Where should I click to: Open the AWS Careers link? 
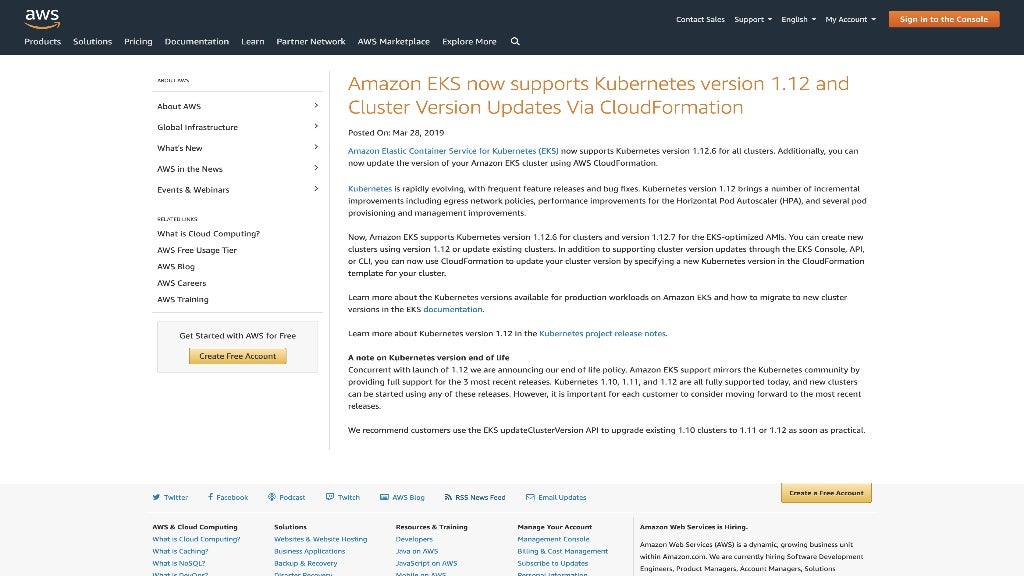pos(182,283)
